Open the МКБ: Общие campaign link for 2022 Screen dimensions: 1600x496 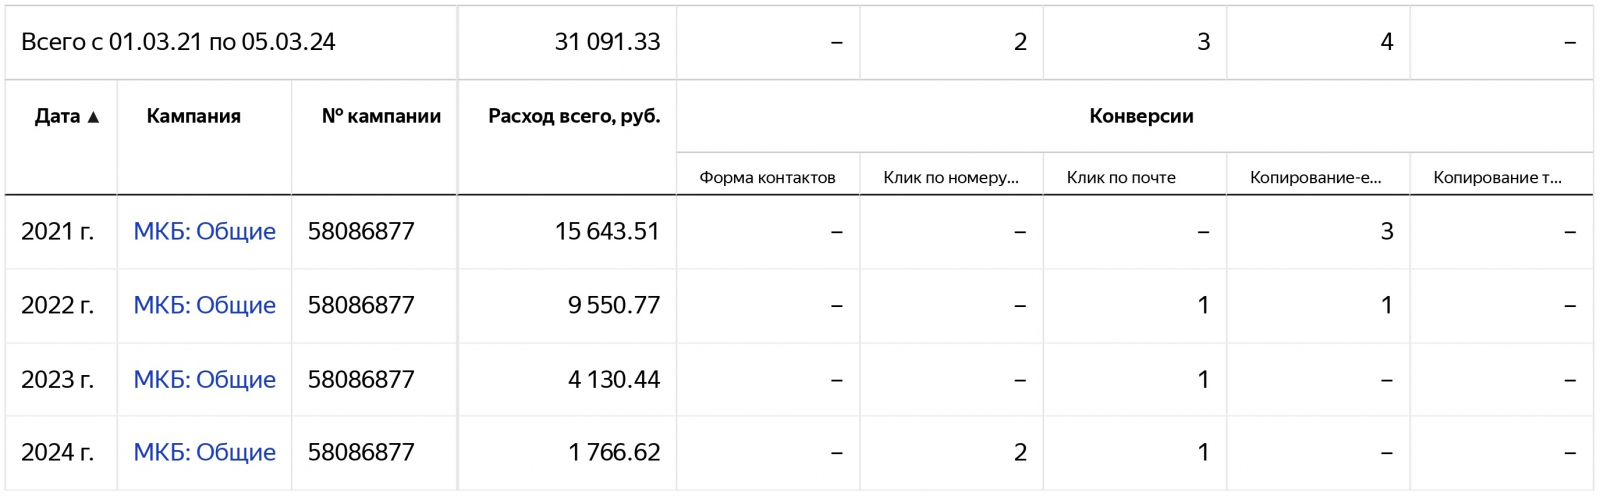coord(204,305)
